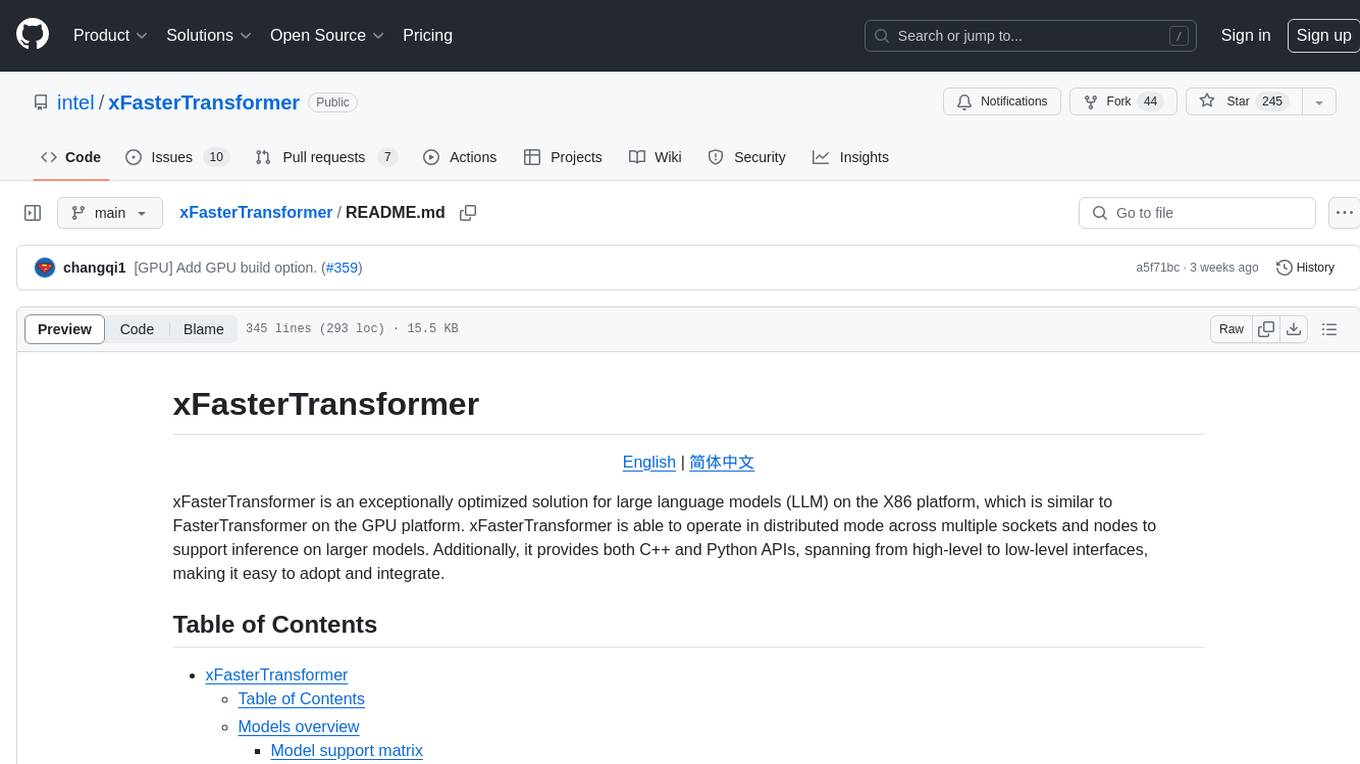Switch to the Issues tab

[x=177, y=157]
